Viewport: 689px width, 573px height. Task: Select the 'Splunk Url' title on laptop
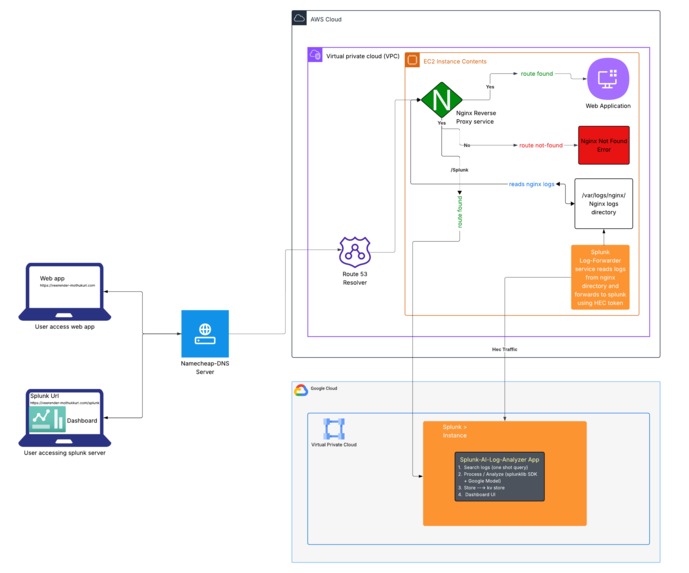(x=44, y=396)
